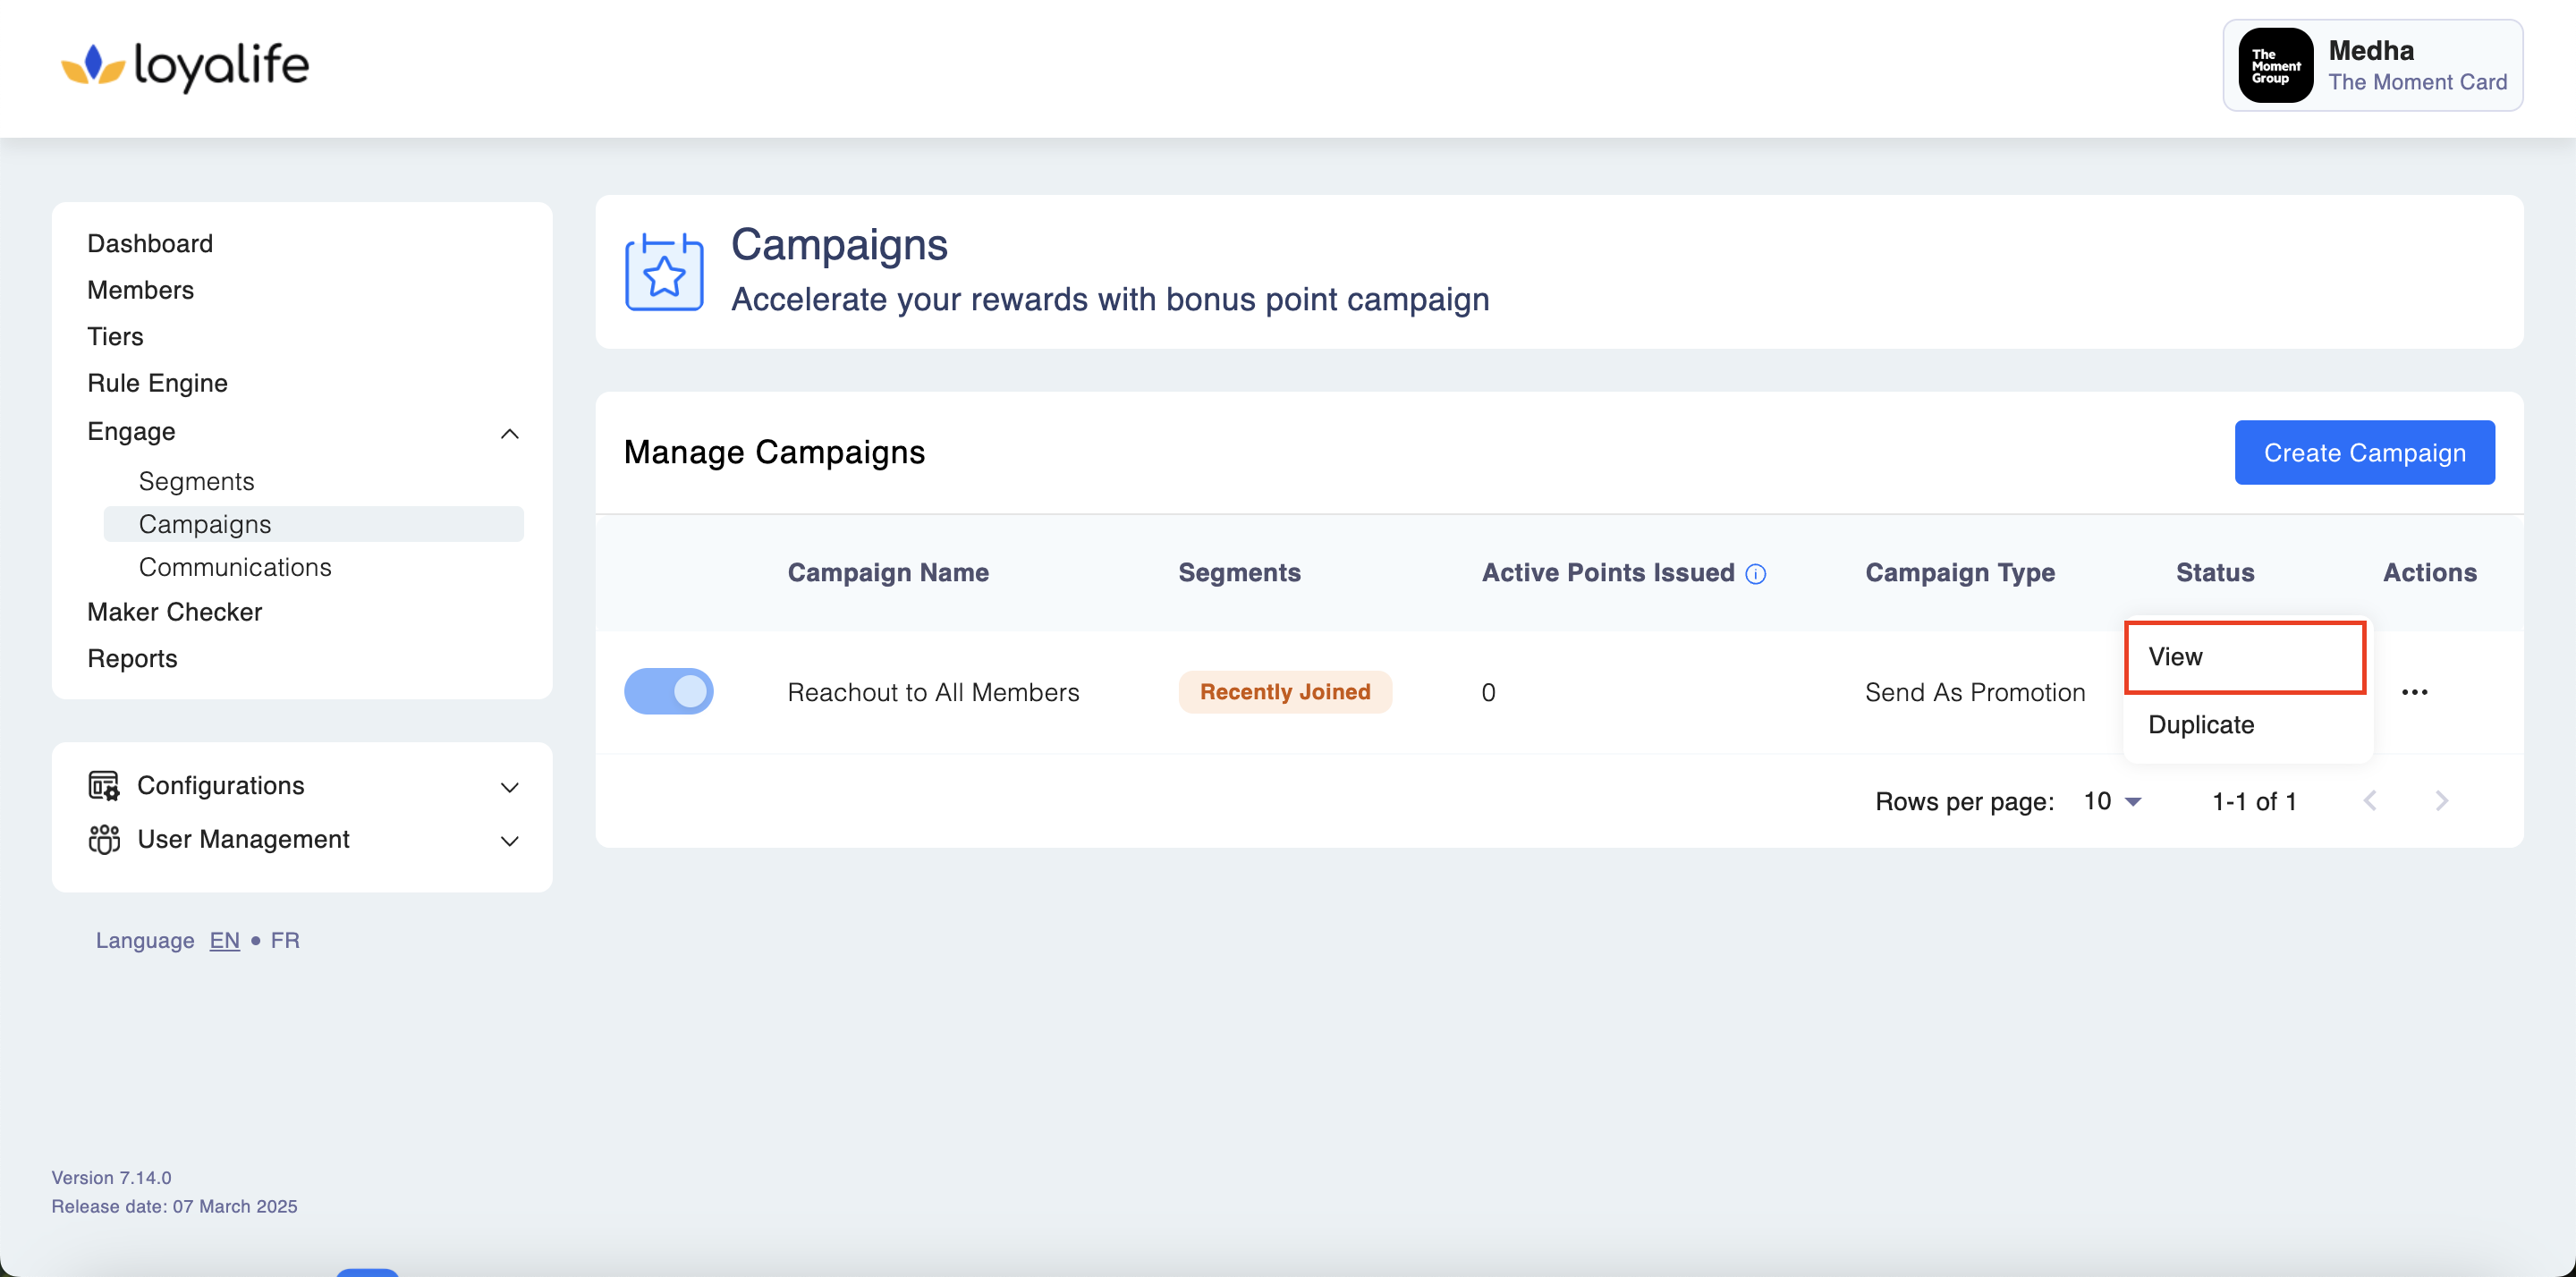This screenshot has width=2576, height=1277.
Task: Click the Active Points Issued info icon
Action: pyautogui.click(x=1755, y=574)
